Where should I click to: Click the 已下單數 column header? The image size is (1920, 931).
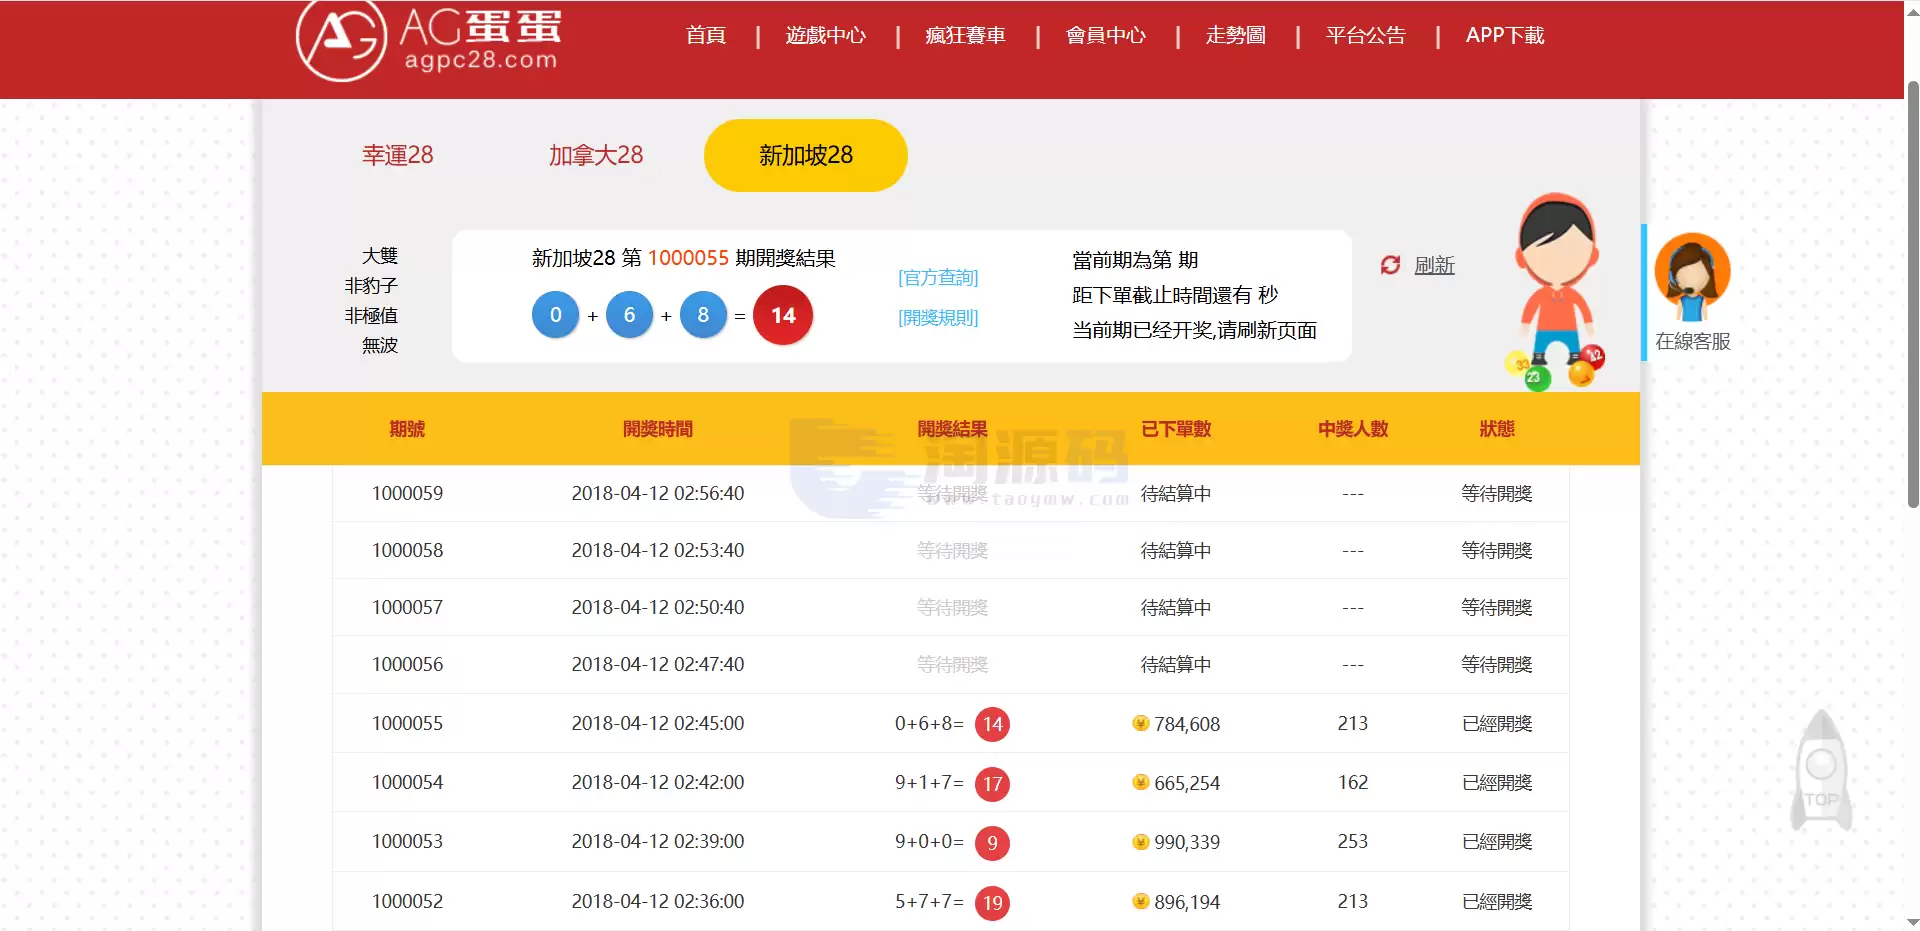(x=1176, y=429)
